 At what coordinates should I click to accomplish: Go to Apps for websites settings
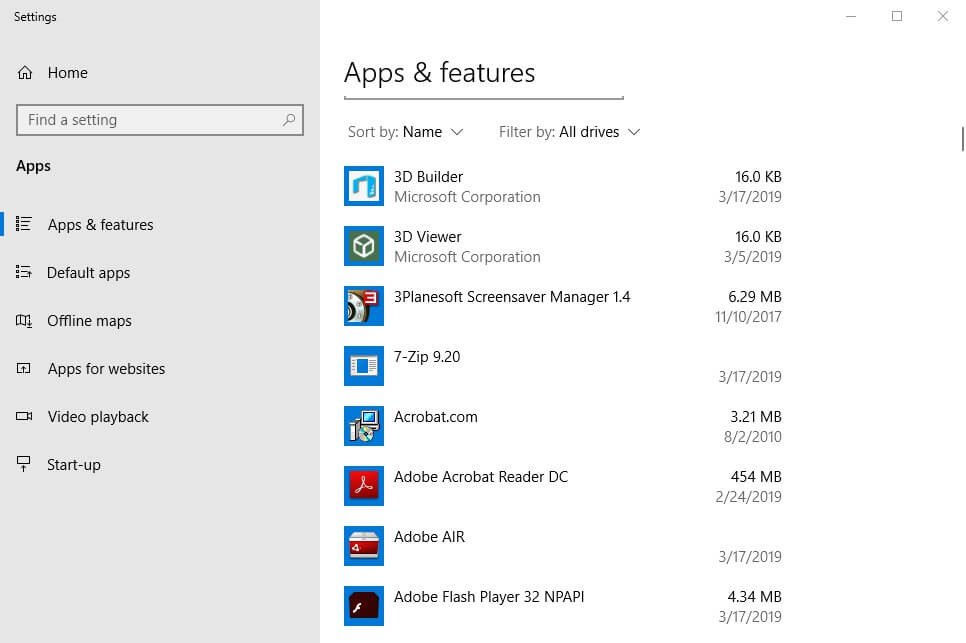106,368
